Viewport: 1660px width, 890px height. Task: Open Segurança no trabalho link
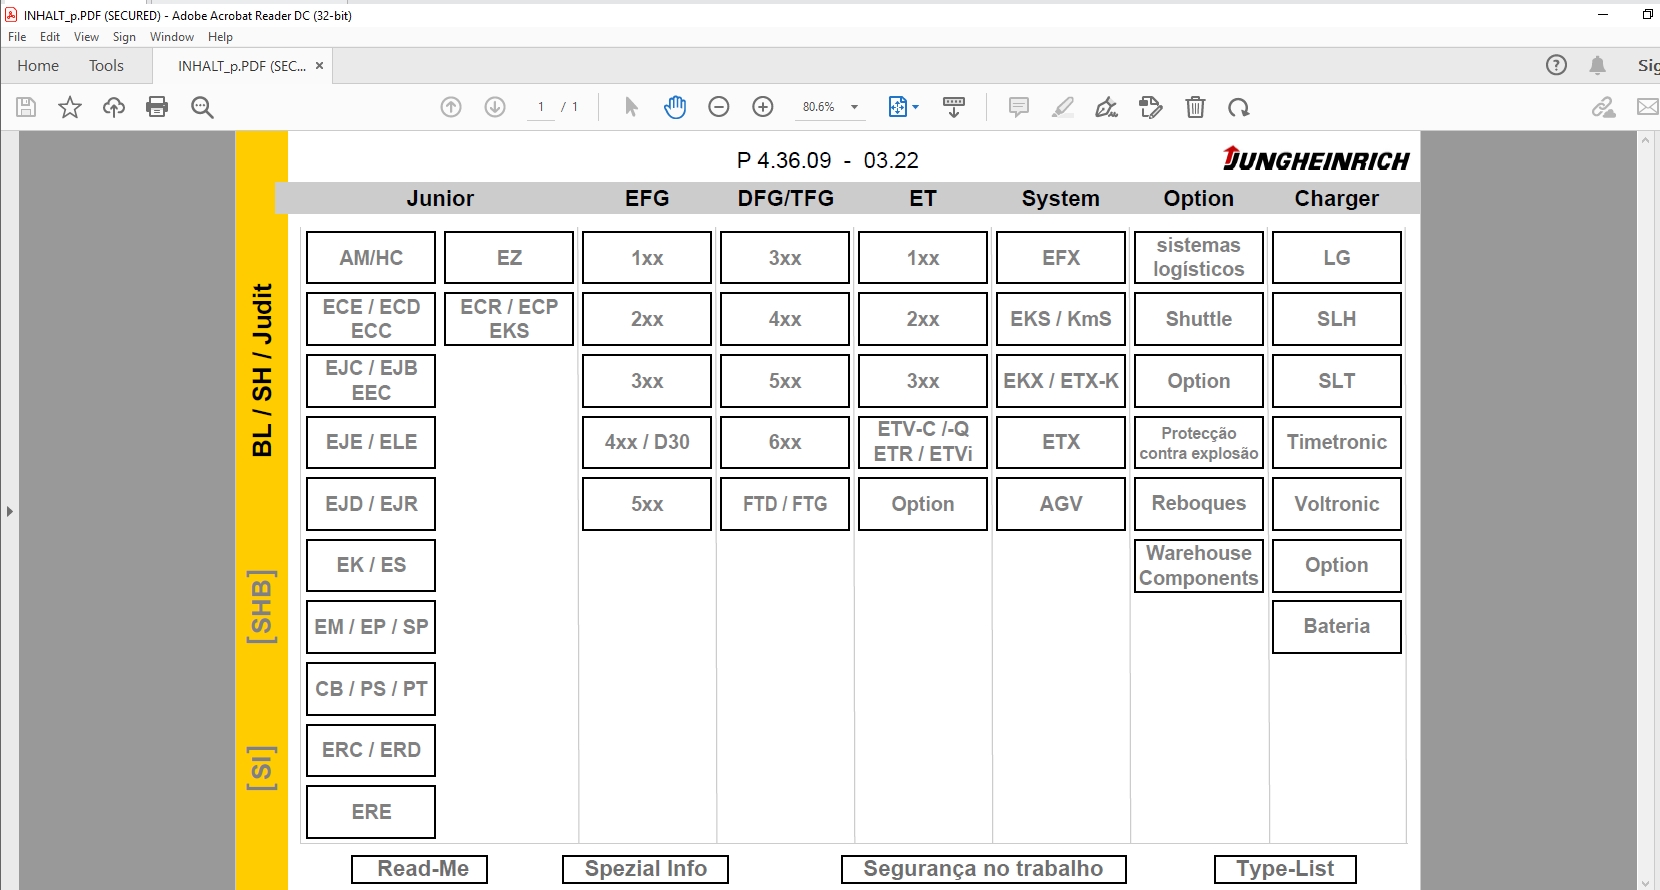pyautogui.click(x=984, y=869)
